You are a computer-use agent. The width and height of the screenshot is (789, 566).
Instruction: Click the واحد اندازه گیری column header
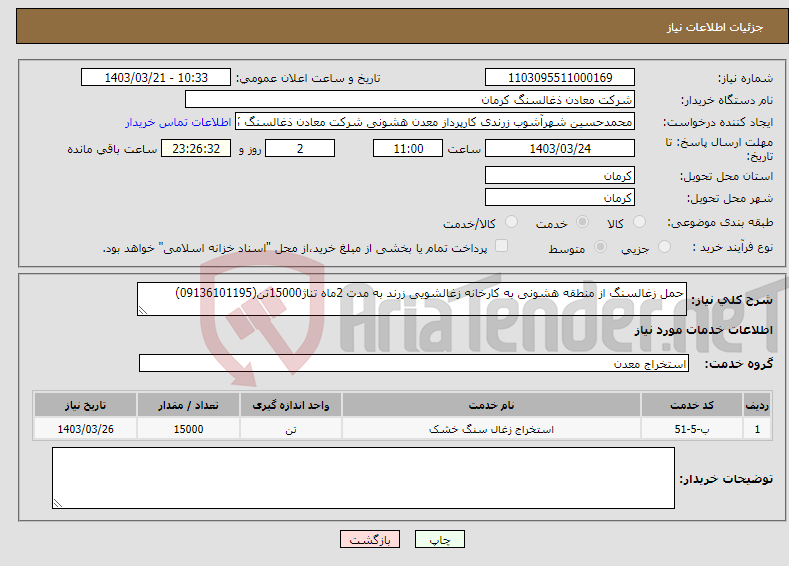(291, 405)
